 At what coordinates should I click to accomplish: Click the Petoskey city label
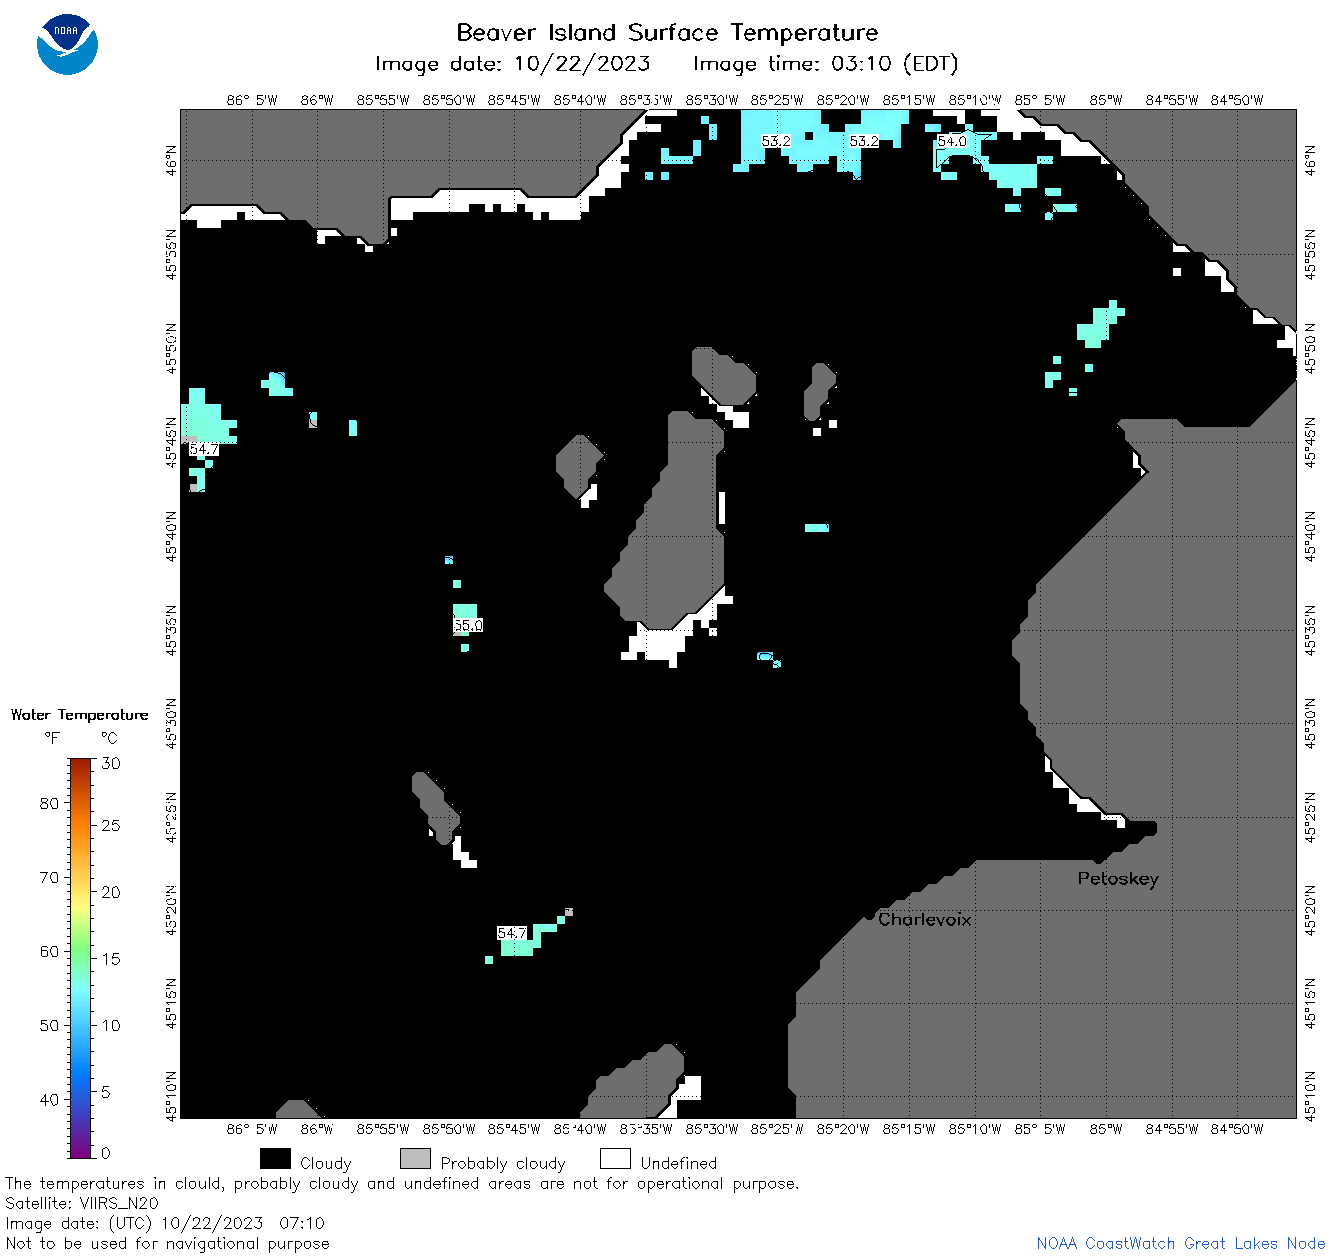(1118, 879)
